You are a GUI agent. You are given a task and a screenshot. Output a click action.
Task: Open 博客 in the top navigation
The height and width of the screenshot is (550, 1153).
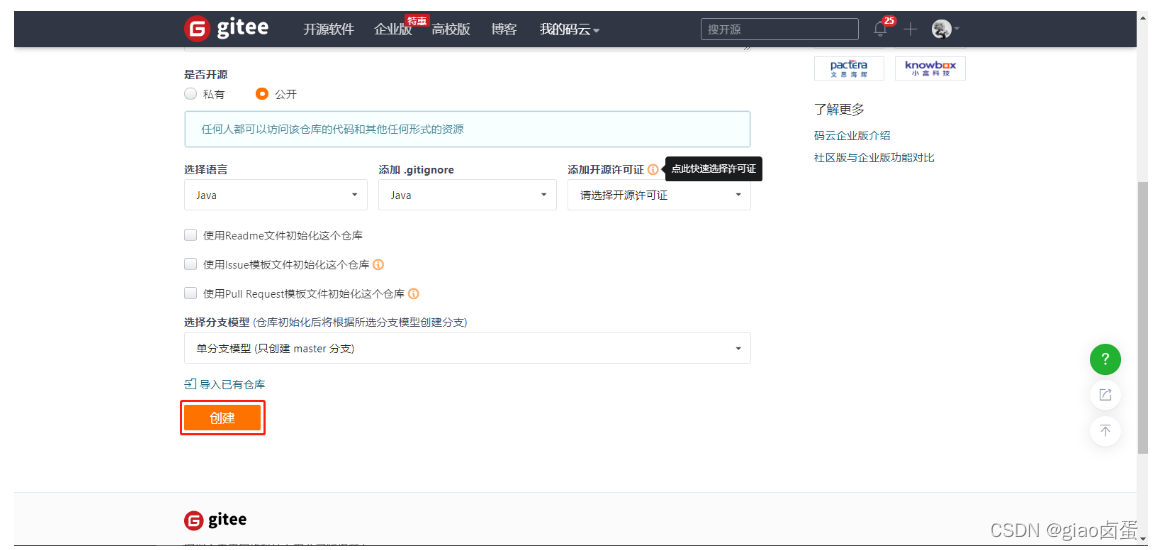point(504,29)
